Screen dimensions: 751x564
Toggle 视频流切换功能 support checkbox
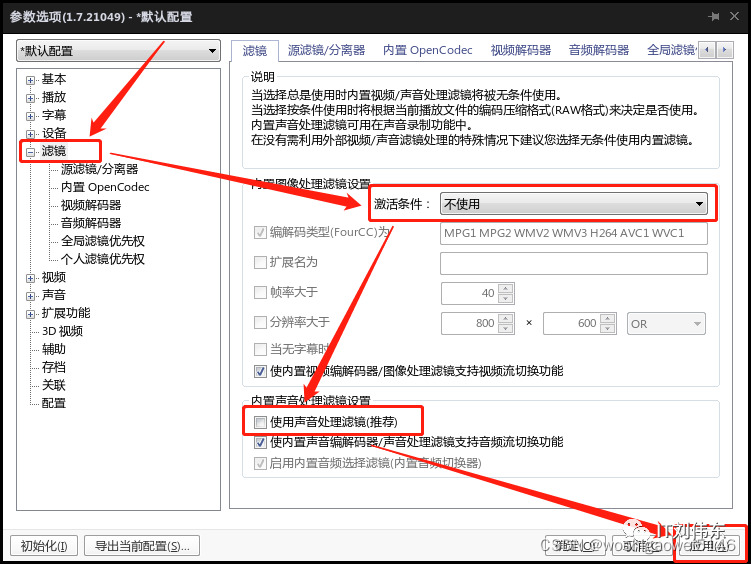(260, 371)
